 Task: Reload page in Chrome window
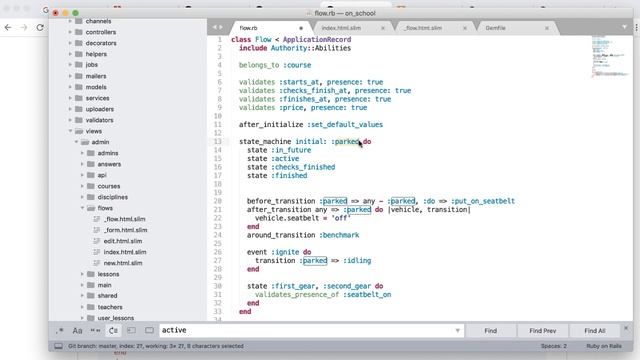pyautogui.click(x=40, y=28)
